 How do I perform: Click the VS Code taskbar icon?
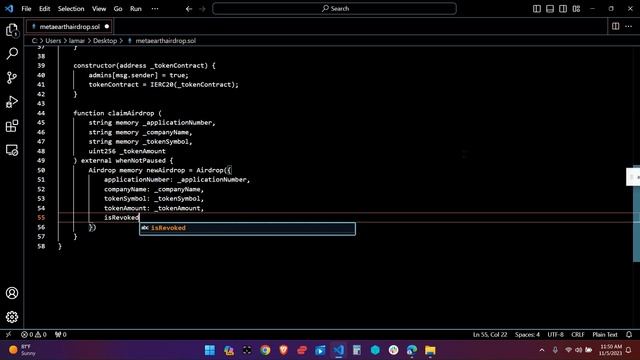[338, 350]
